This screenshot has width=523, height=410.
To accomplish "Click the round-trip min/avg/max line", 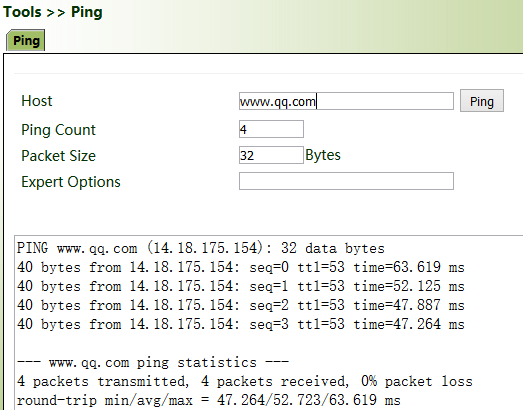I will point(208,400).
